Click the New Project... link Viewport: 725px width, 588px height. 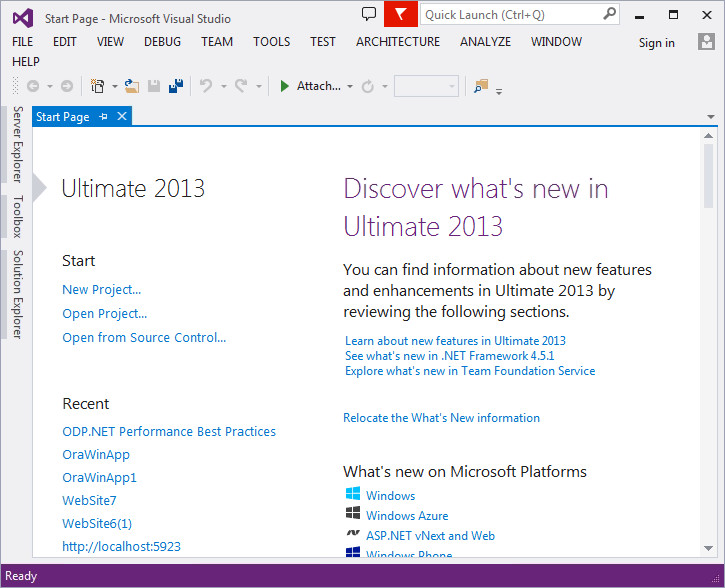coord(102,289)
